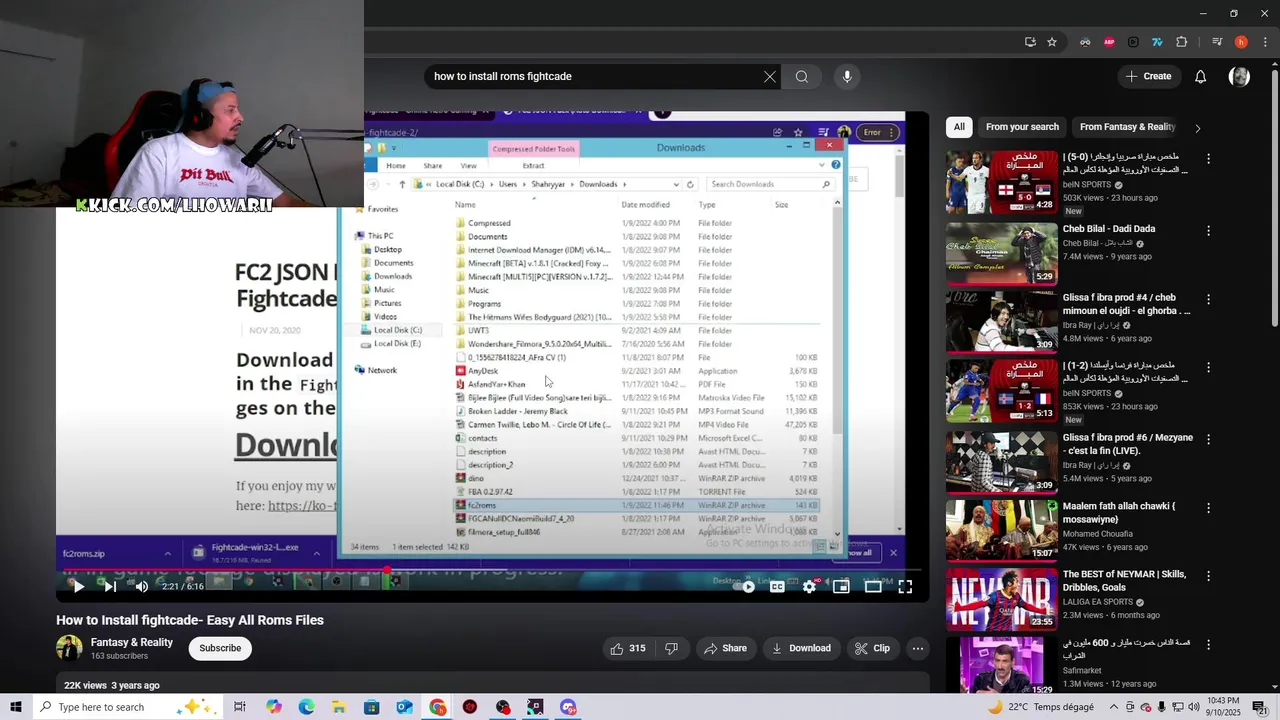Open Task View on taskbar
The image size is (1280, 720).
240,707
